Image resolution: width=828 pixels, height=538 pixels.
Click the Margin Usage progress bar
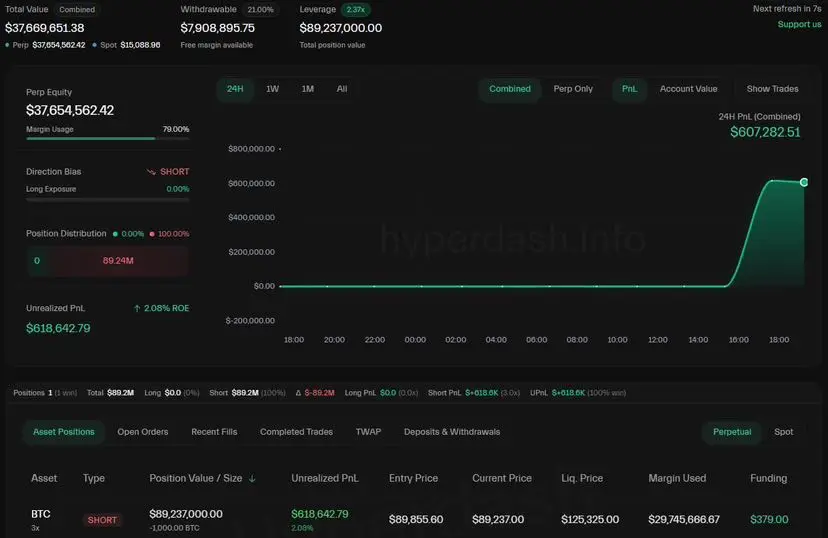(108, 139)
